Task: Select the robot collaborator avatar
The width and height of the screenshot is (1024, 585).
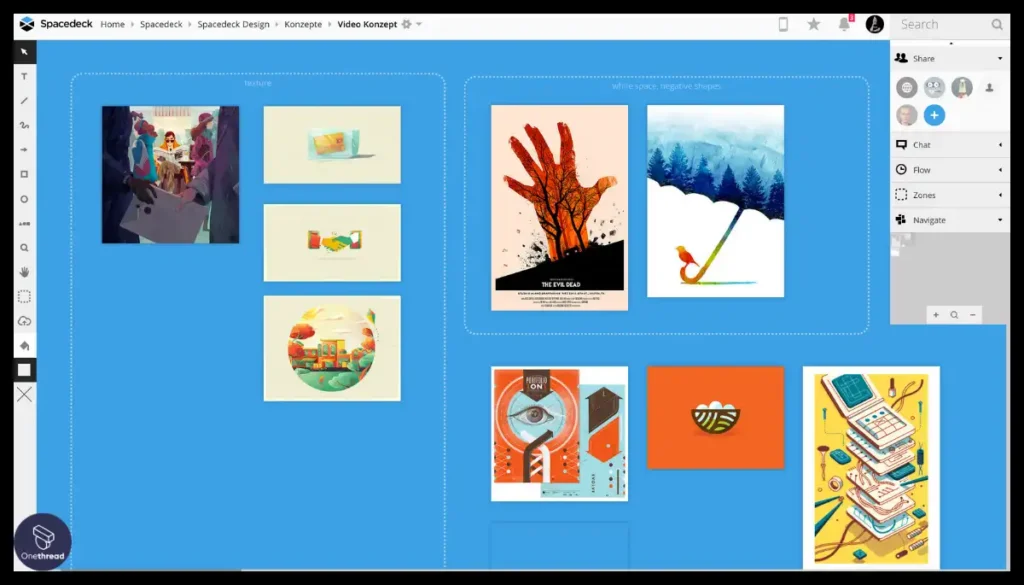Action: [x=935, y=87]
